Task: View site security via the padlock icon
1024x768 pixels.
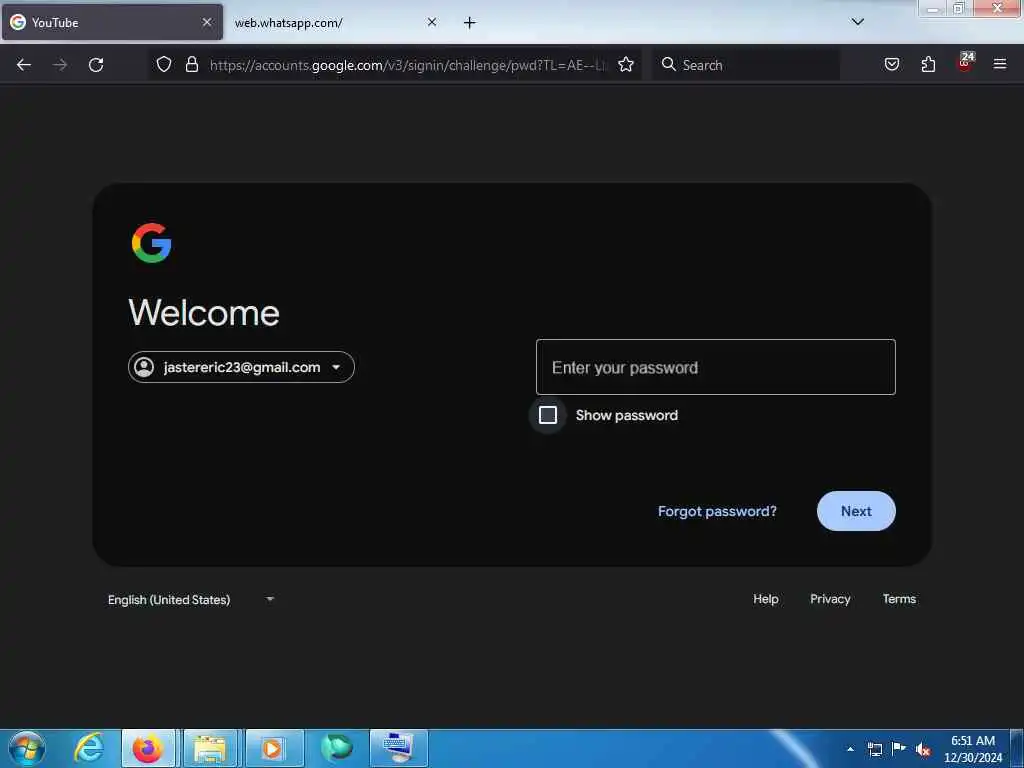Action: (191, 64)
